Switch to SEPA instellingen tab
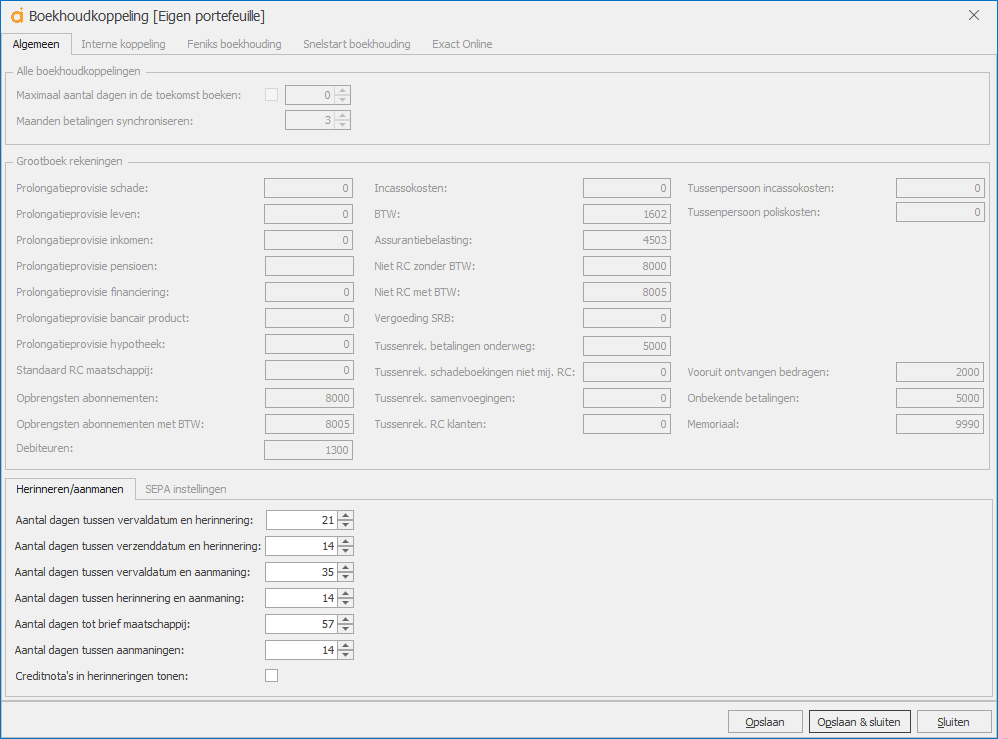The width and height of the screenshot is (998, 739). pyautogui.click(x=186, y=489)
